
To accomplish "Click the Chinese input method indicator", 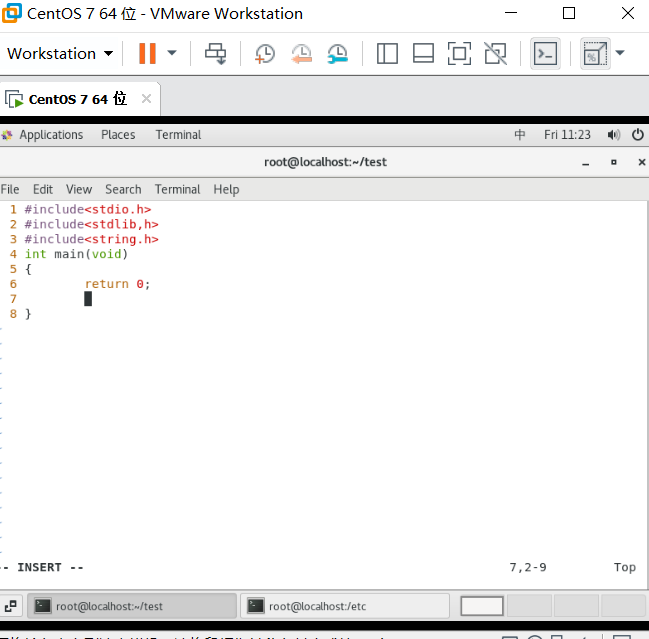I will (x=519, y=135).
